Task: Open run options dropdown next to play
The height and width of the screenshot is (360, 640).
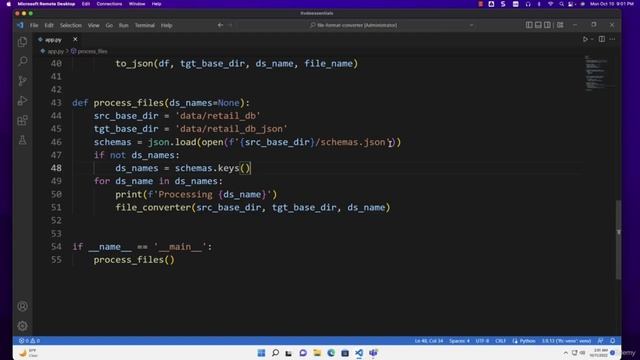Action: pyautogui.click(x=591, y=39)
